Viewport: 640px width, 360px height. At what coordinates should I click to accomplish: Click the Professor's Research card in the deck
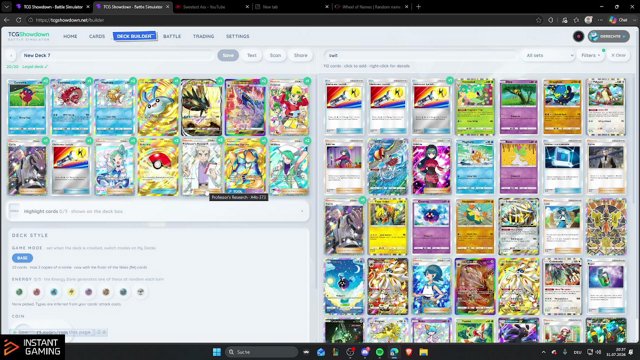202,167
